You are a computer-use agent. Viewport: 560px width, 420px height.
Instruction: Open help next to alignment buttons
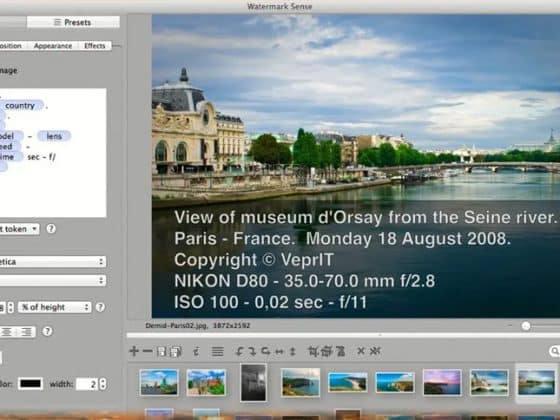click(x=47, y=331)
